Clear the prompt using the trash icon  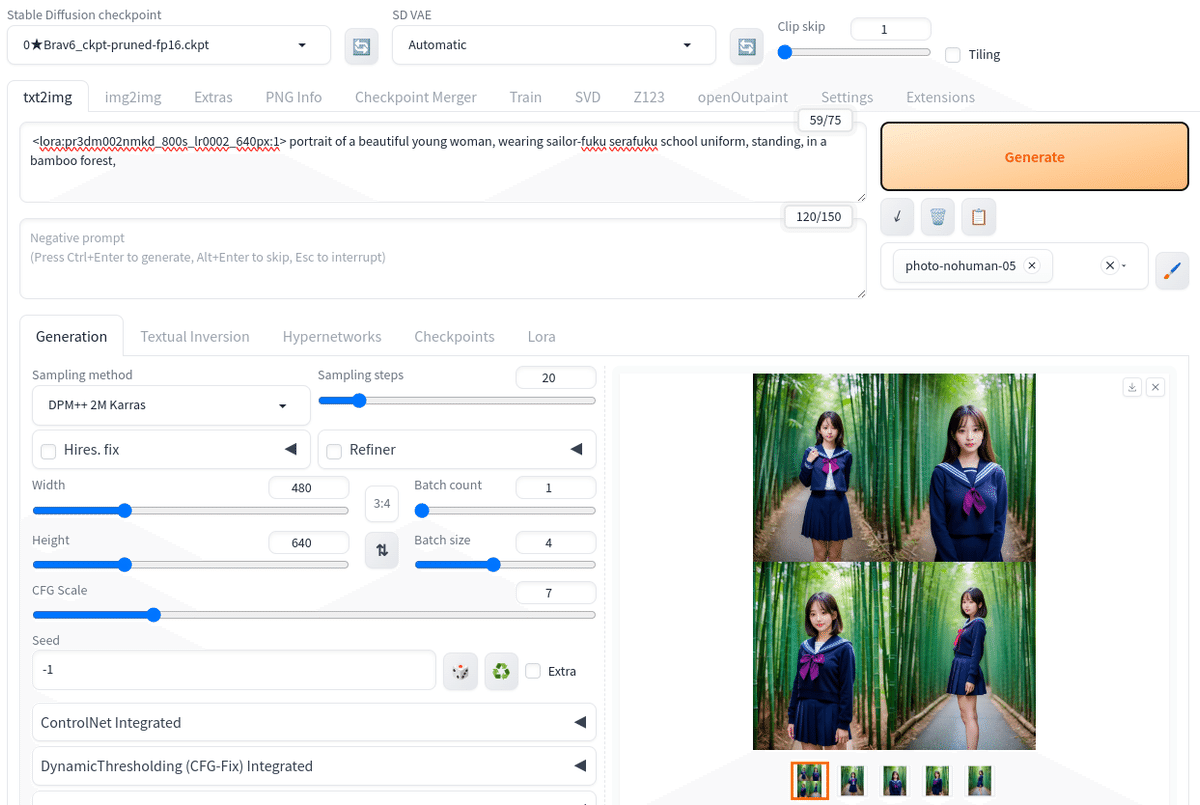[937, 216]
